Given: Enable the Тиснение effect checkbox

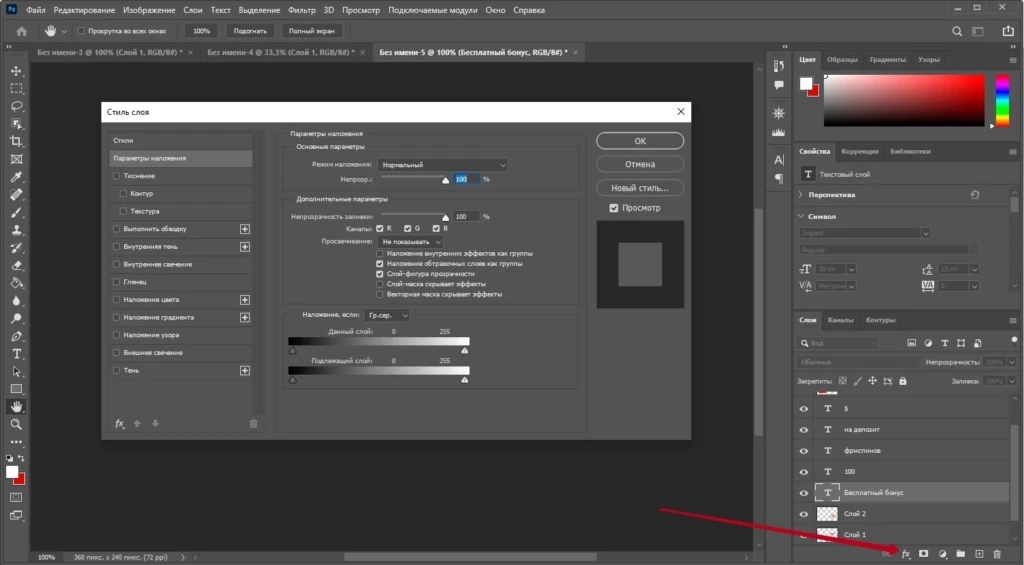Looking at the screenshot, I should coord(117,176).
